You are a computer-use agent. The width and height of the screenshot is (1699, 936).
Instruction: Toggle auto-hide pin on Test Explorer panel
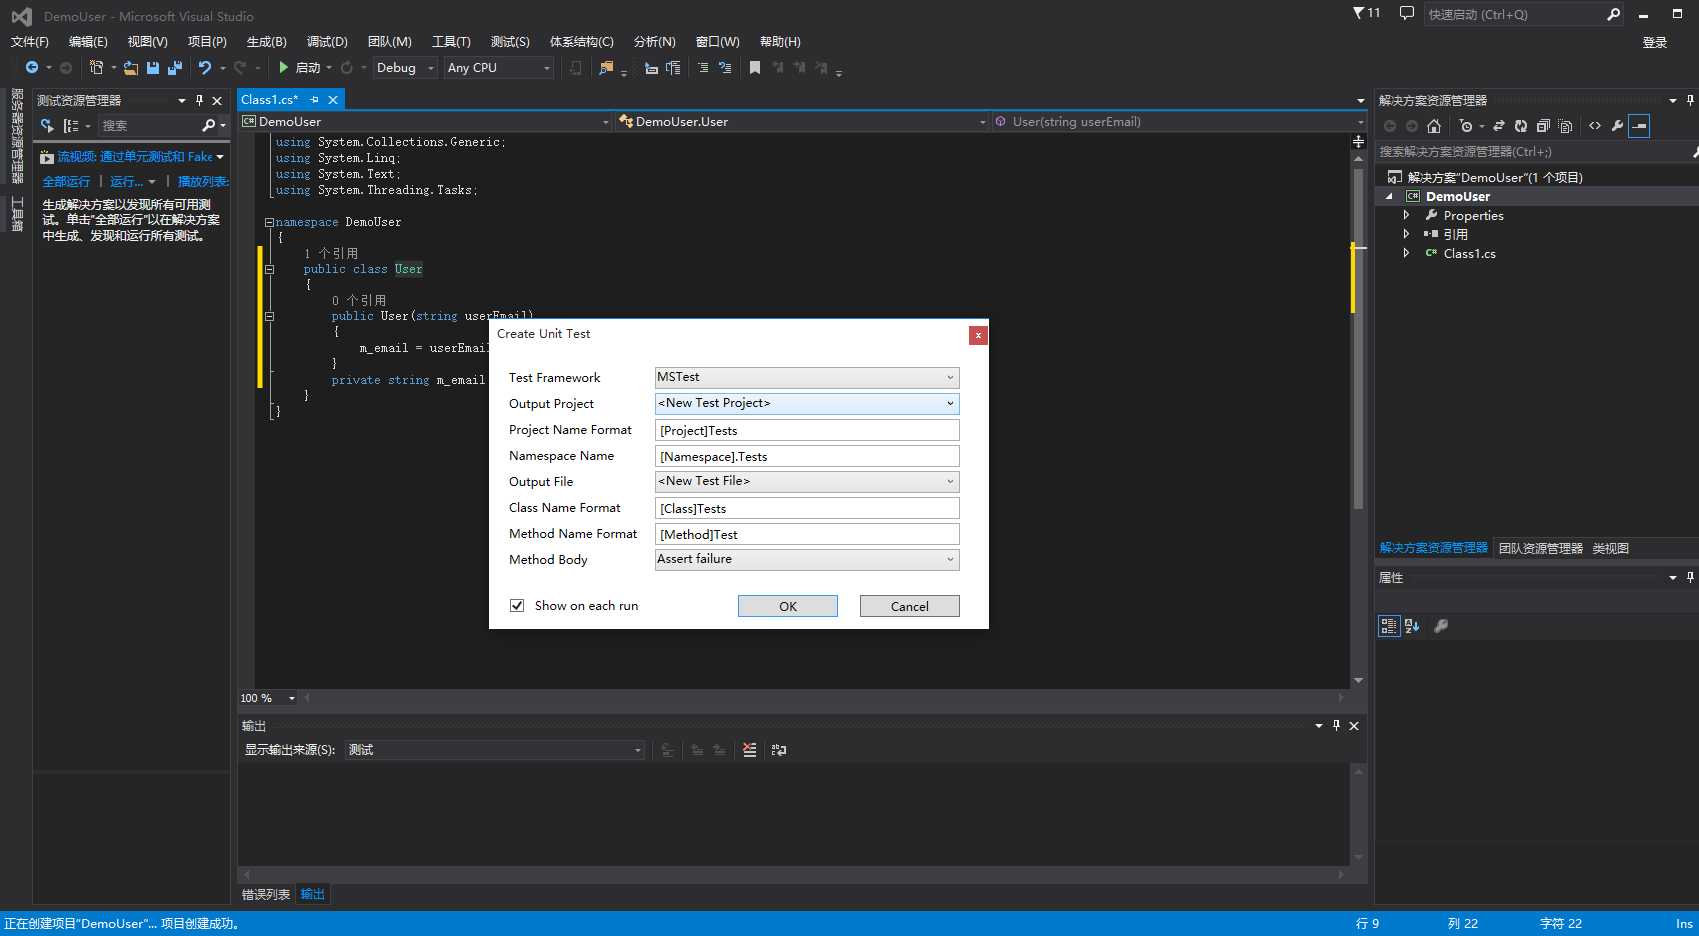pyautogui.click(x=199, y=100)
